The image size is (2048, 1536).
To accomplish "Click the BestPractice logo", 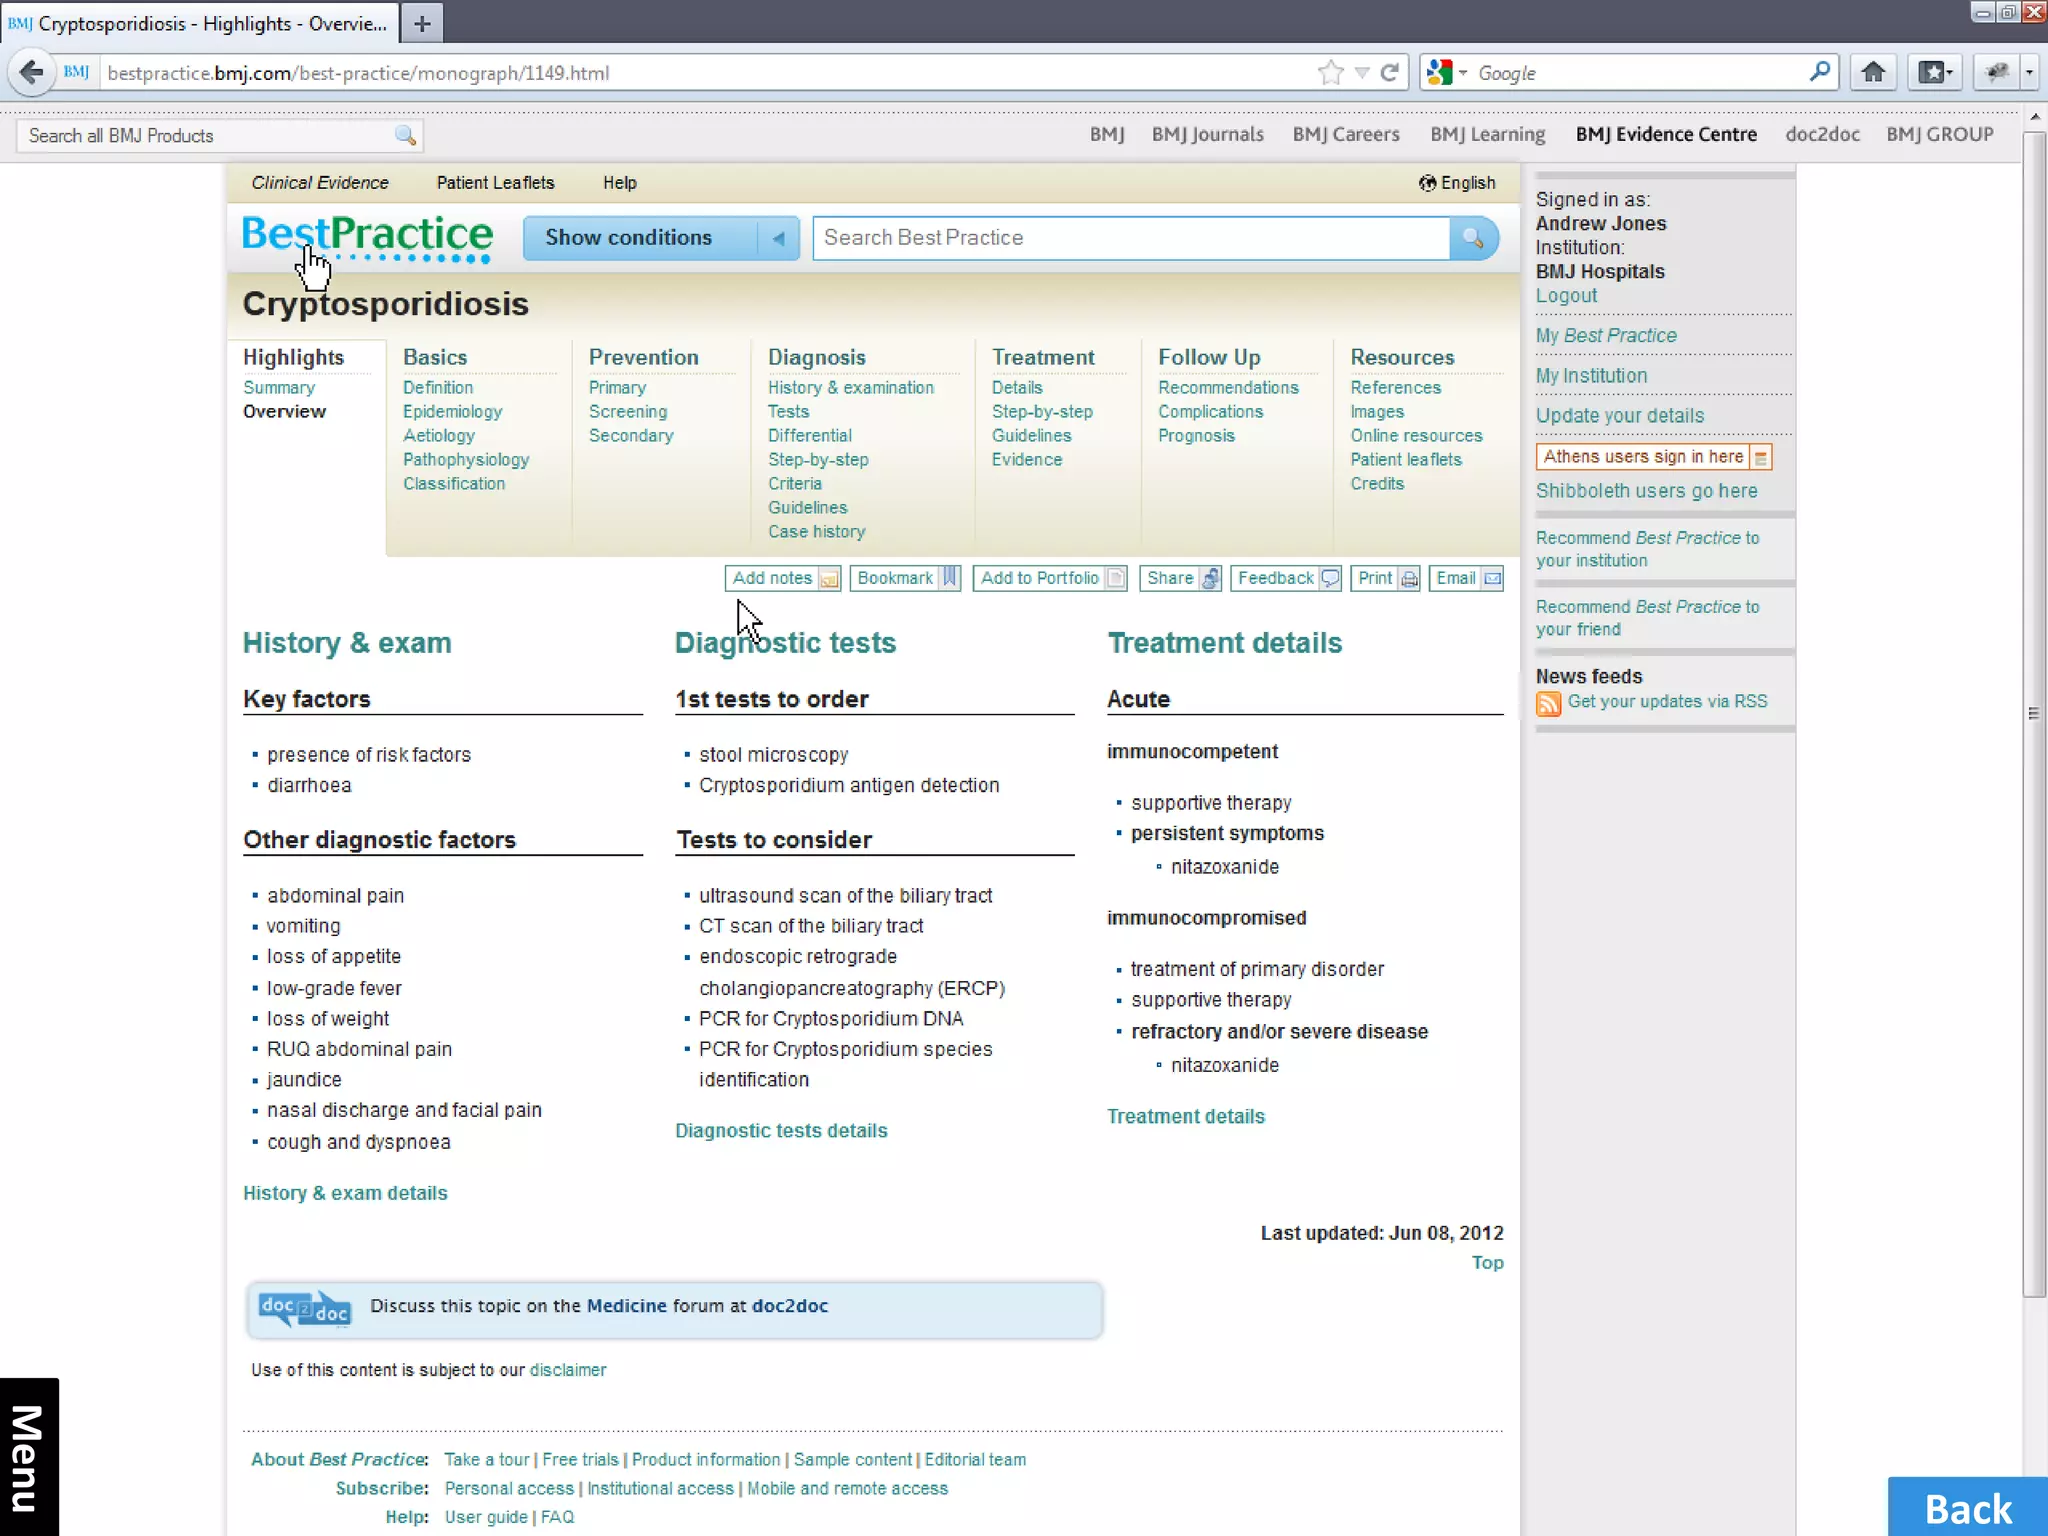I will tap(367, 238).
